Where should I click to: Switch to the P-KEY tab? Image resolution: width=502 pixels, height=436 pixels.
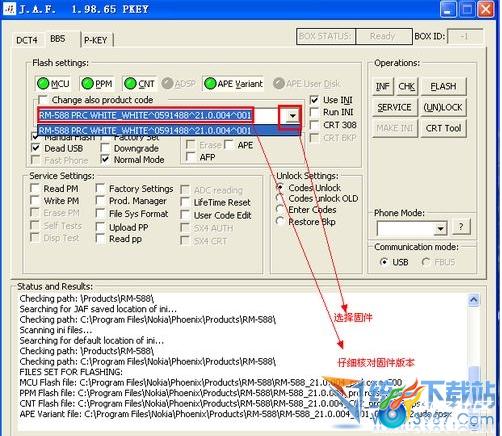(x=96, y=40)
